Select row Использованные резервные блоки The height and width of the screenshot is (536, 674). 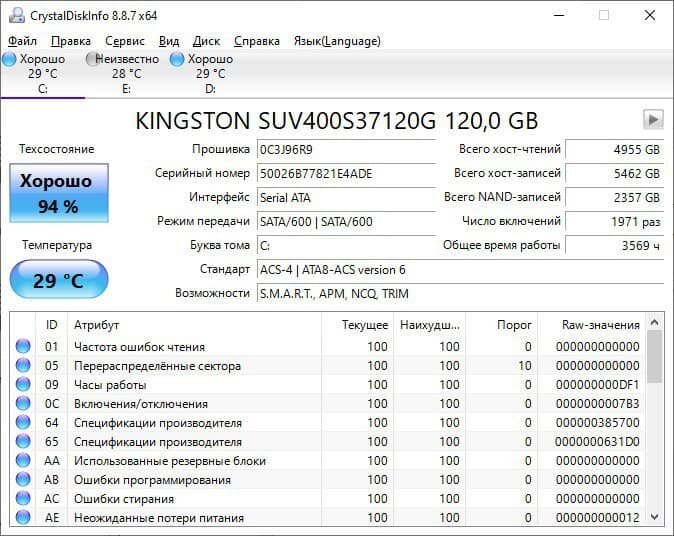pyautogui.click(x=328, y=461)
